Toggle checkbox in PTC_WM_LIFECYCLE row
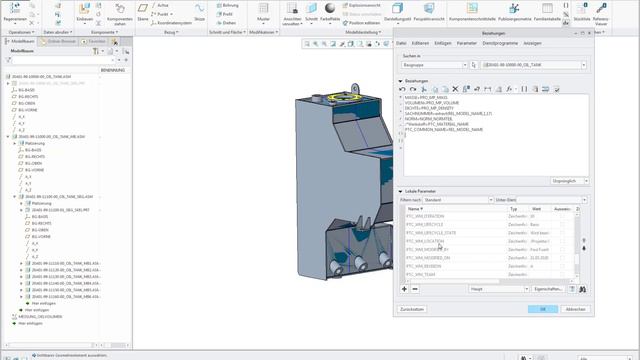 pos(562,224)
